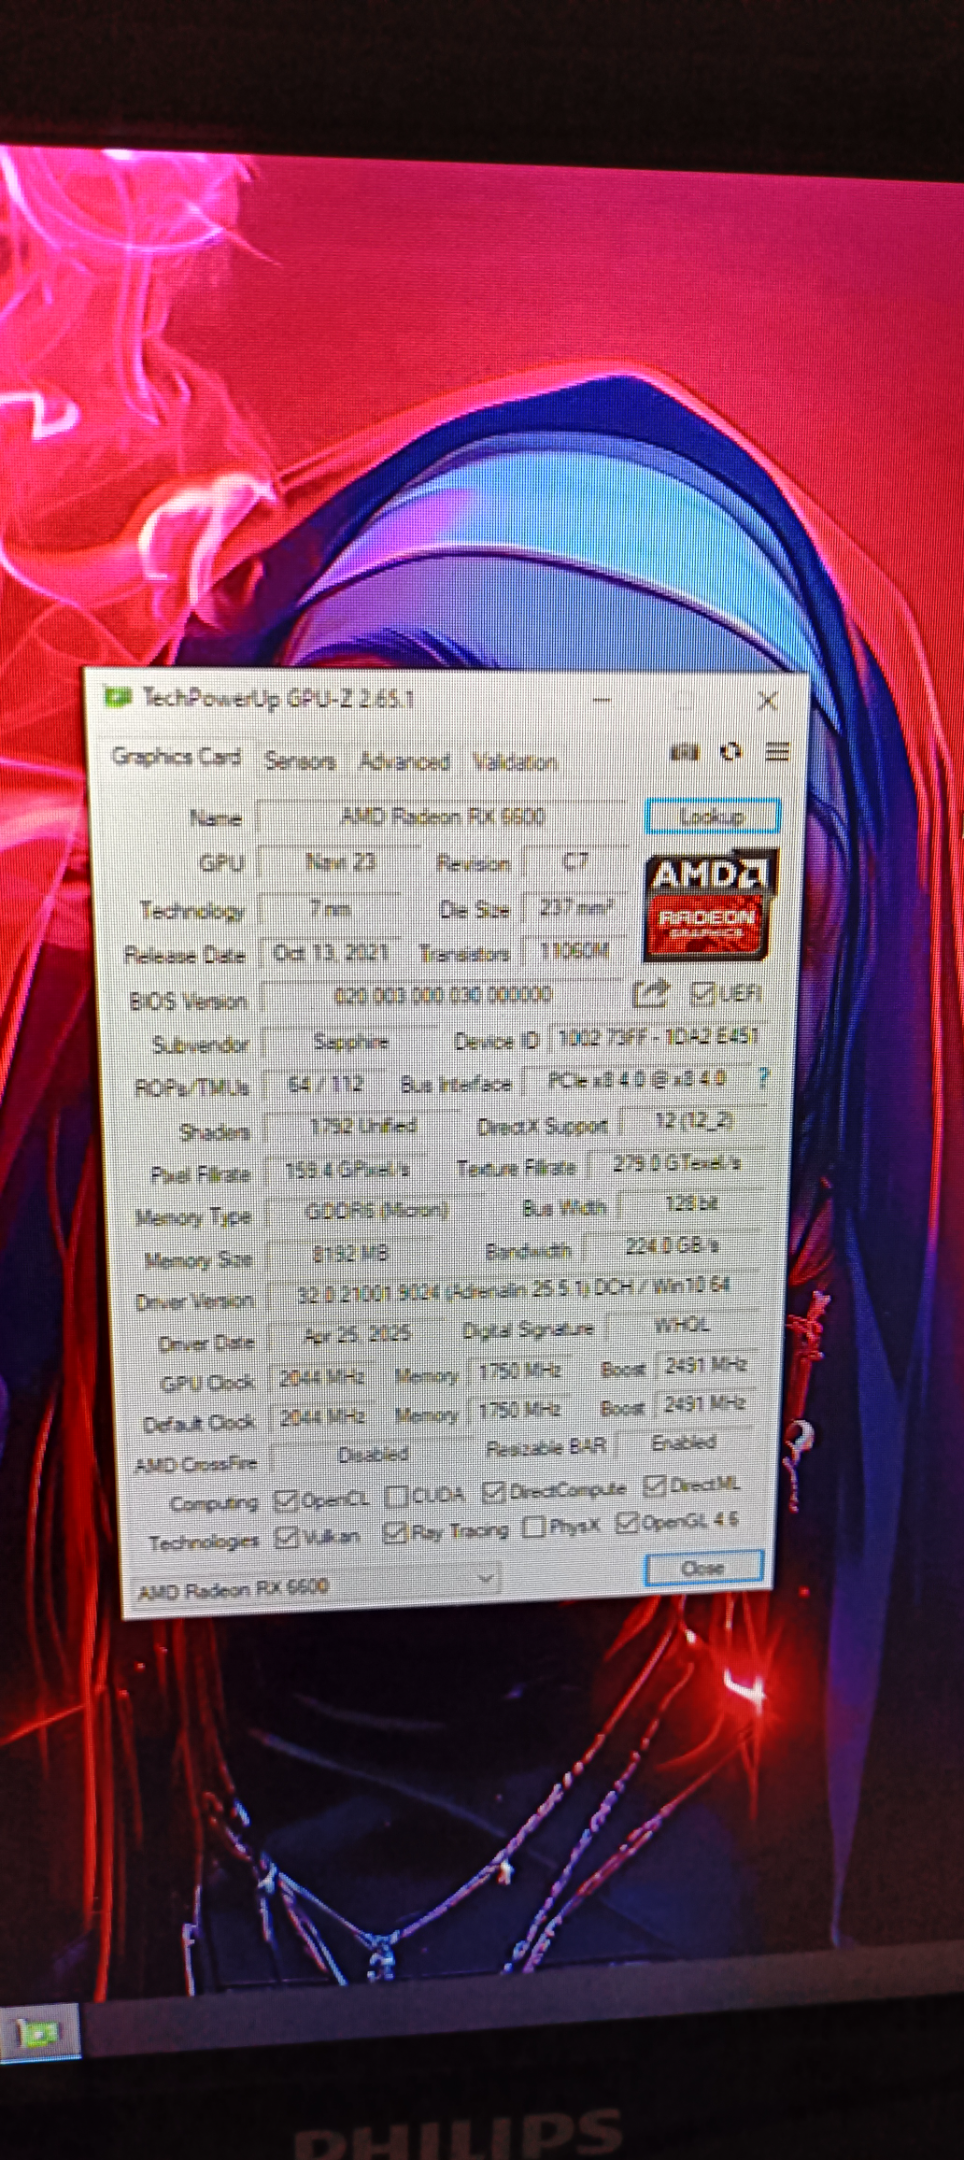The width and height of the screenshot is (964, 2160).
Task: Close the GPU-Z window with X
Action: coord(767,701)
